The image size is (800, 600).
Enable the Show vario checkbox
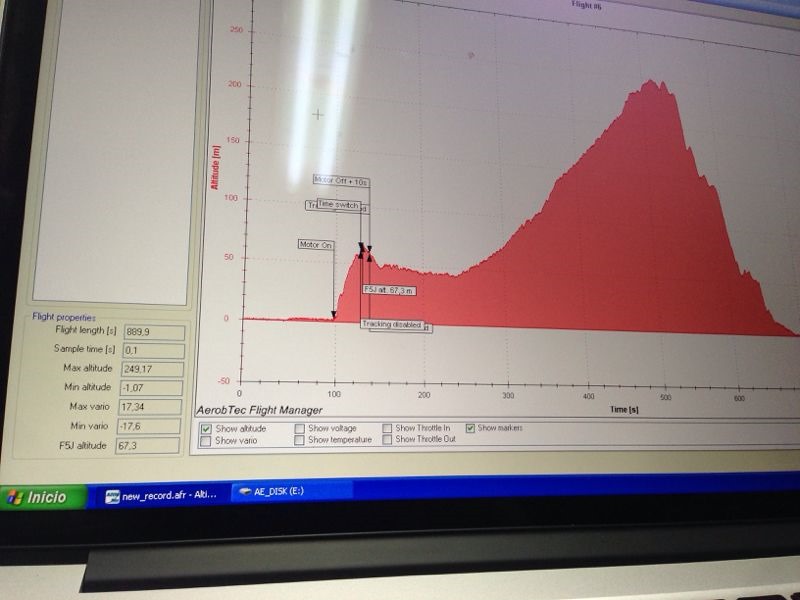[206, 441]
